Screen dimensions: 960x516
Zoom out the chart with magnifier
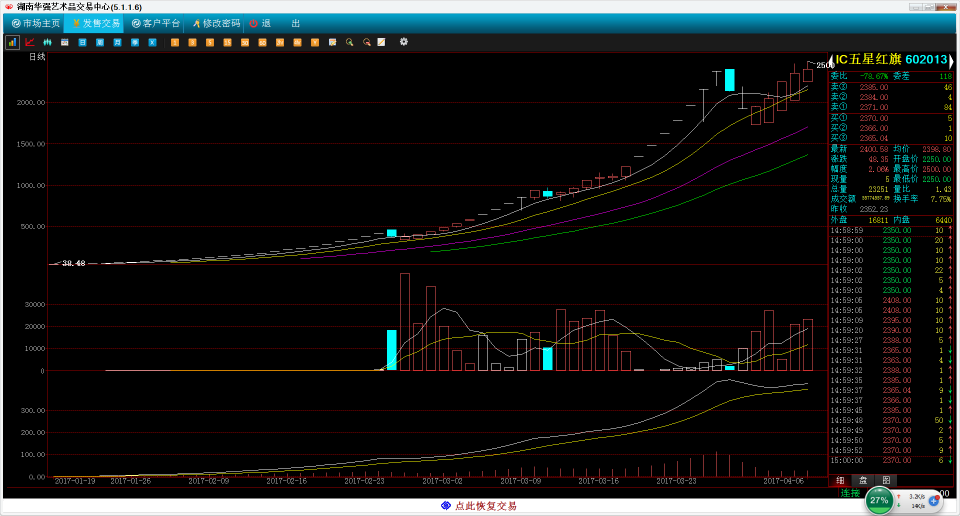coord(367,42)
